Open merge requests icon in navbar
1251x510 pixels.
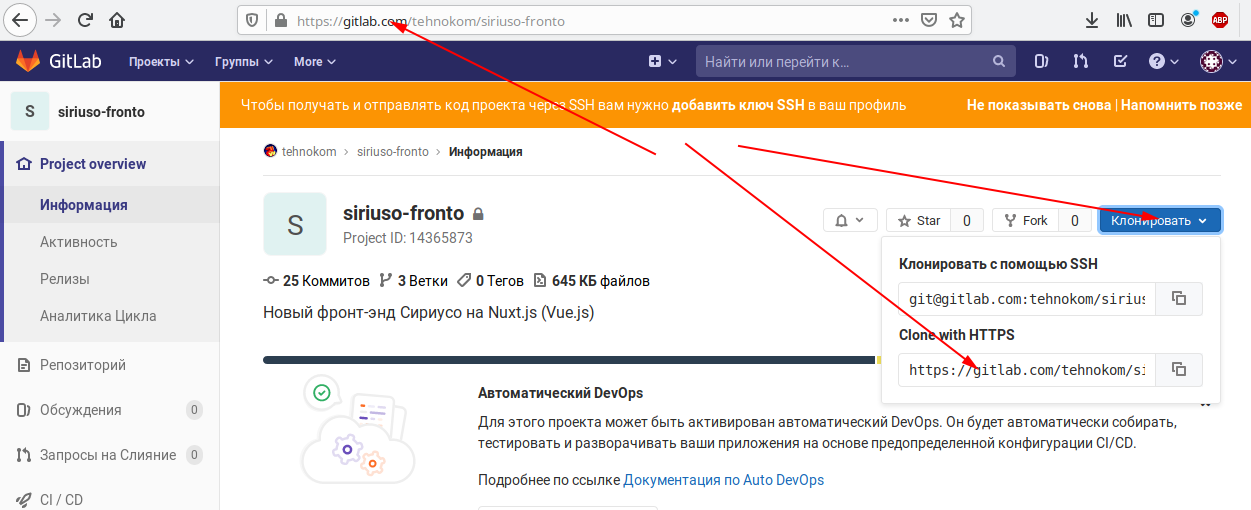[1080, 61]
